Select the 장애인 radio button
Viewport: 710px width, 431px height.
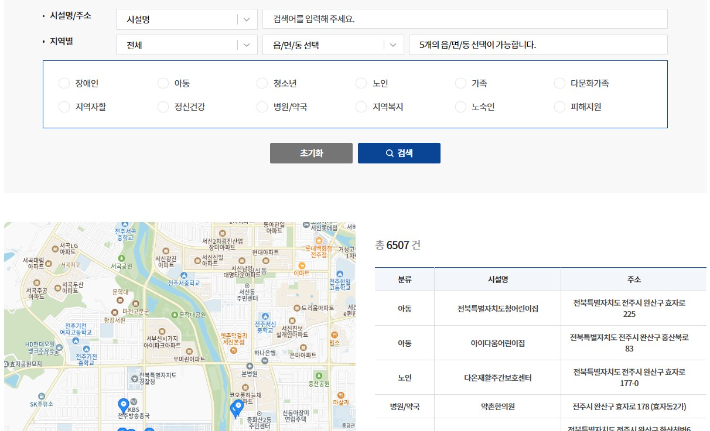click(64, 83)
